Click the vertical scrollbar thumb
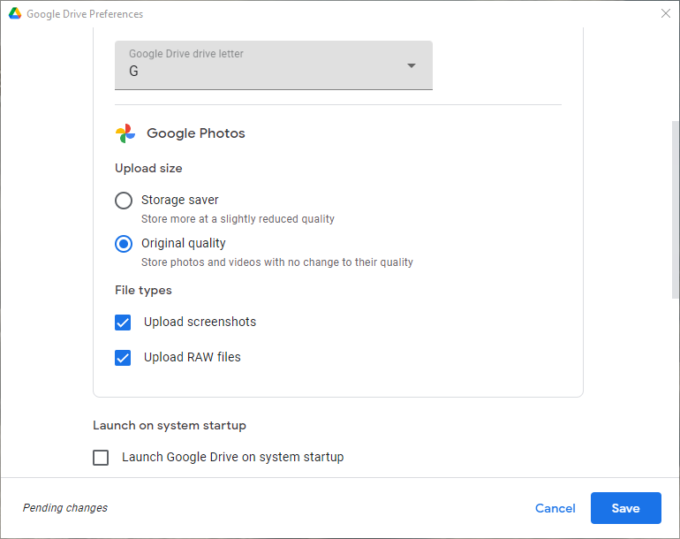 tap(675, 210)
